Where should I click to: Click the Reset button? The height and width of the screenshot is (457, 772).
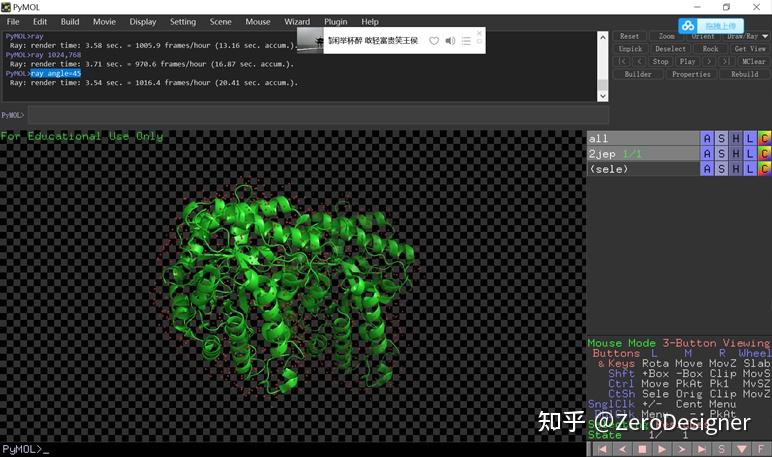click(x=630, y=36)
